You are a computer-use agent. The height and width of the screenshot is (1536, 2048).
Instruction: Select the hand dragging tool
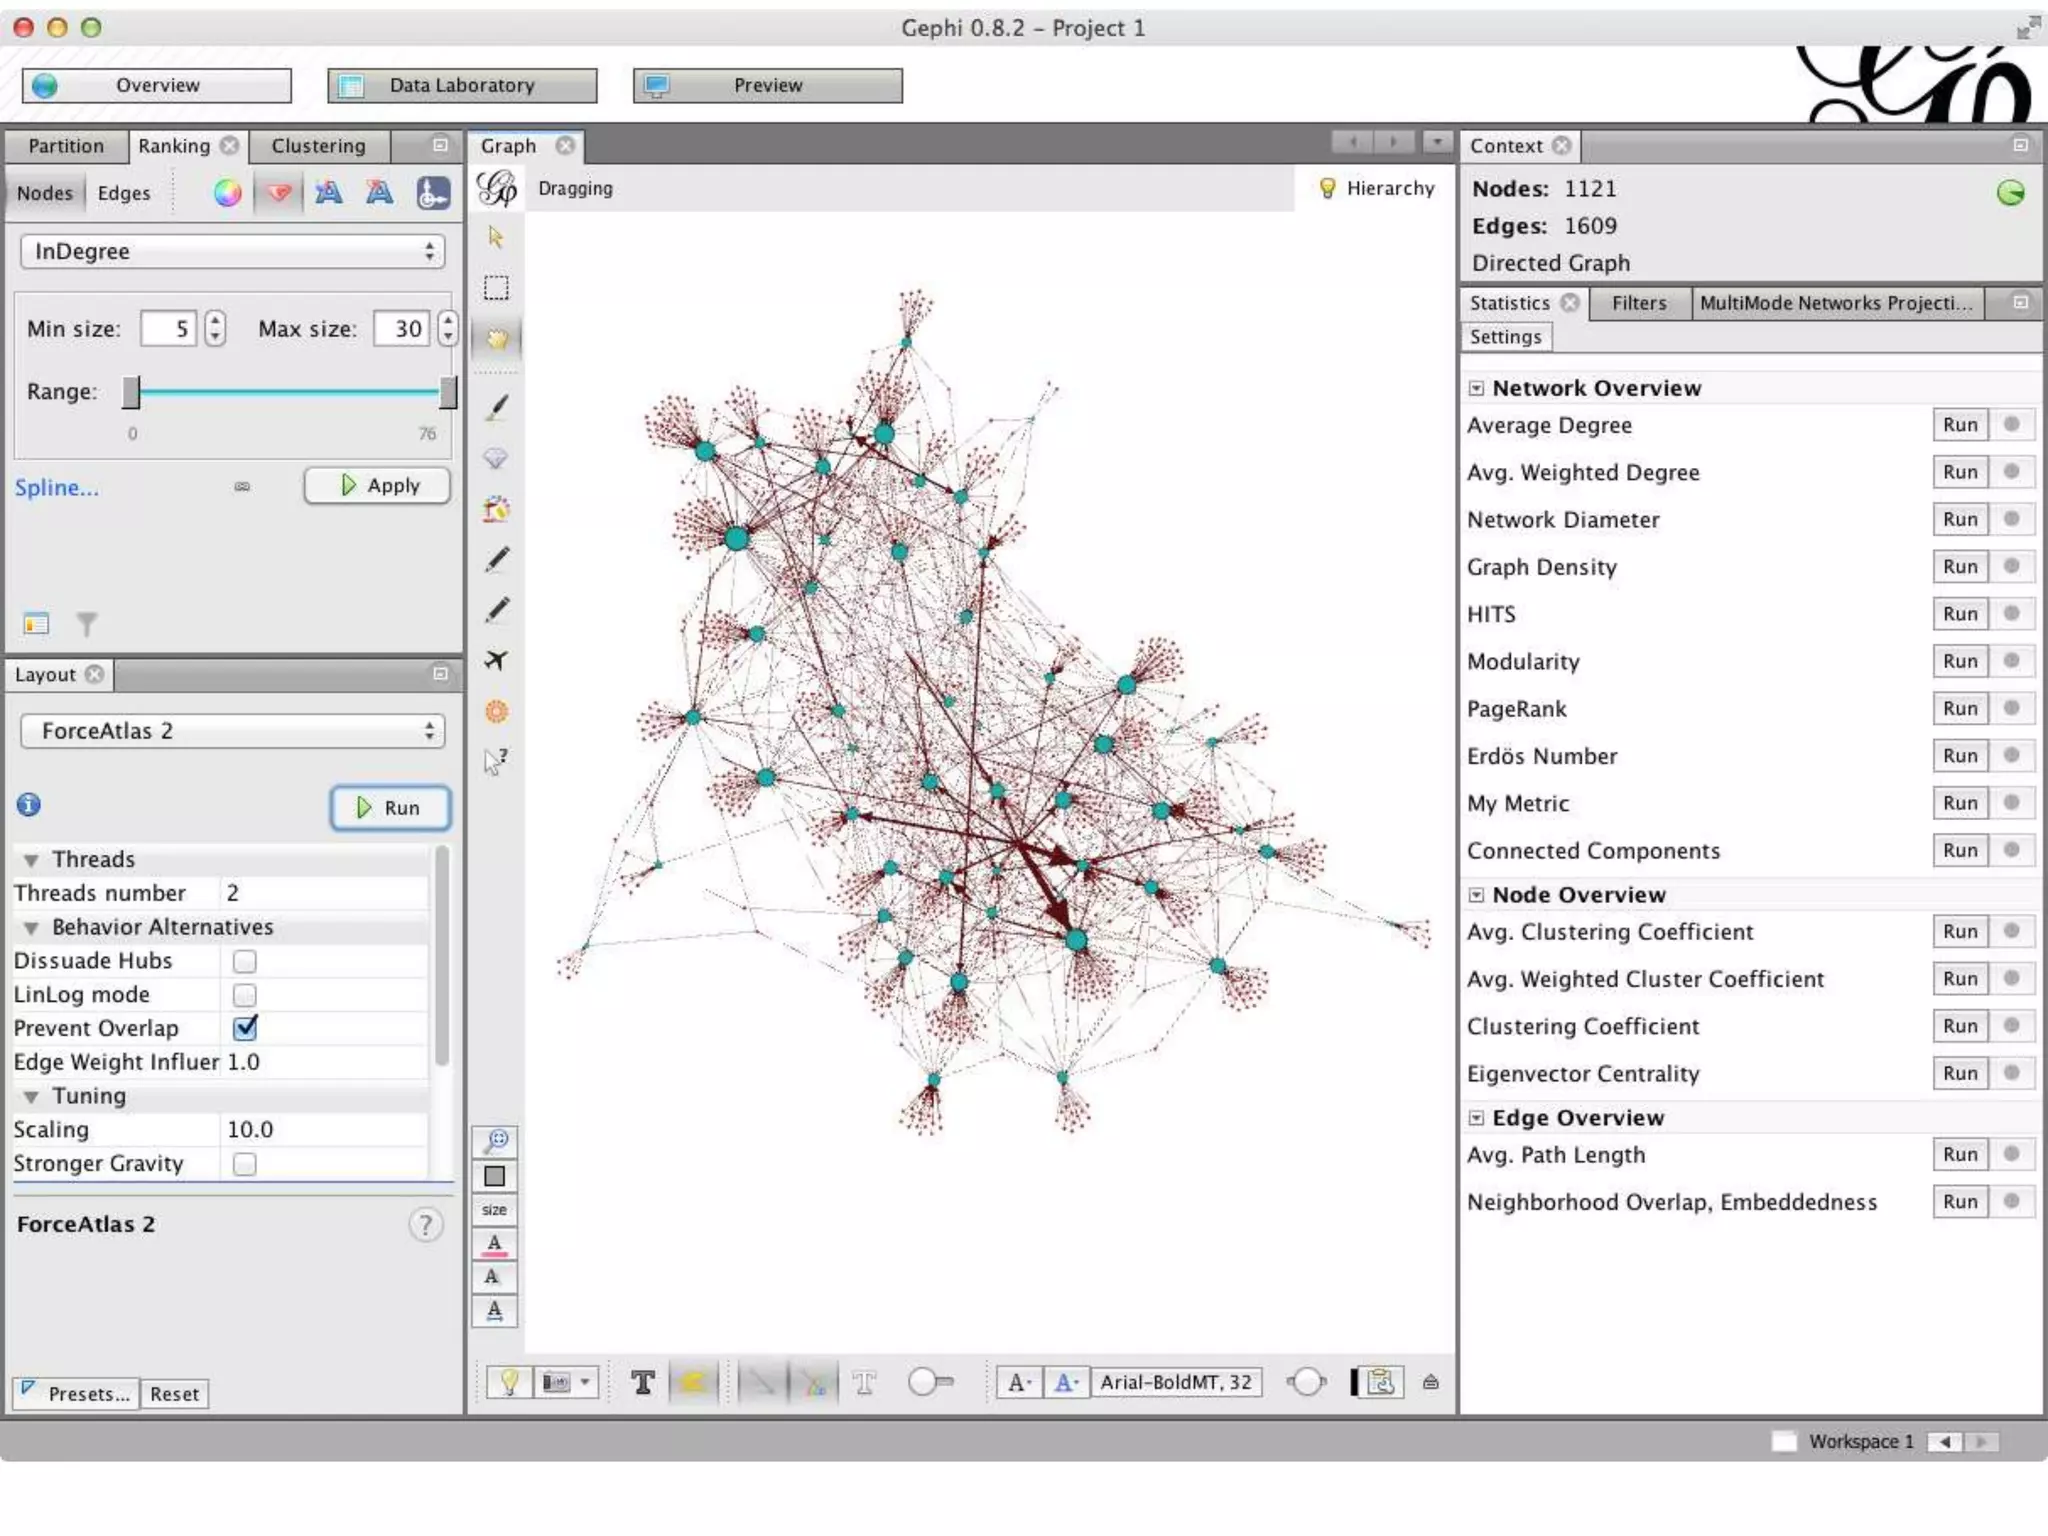tap(496, 339)
